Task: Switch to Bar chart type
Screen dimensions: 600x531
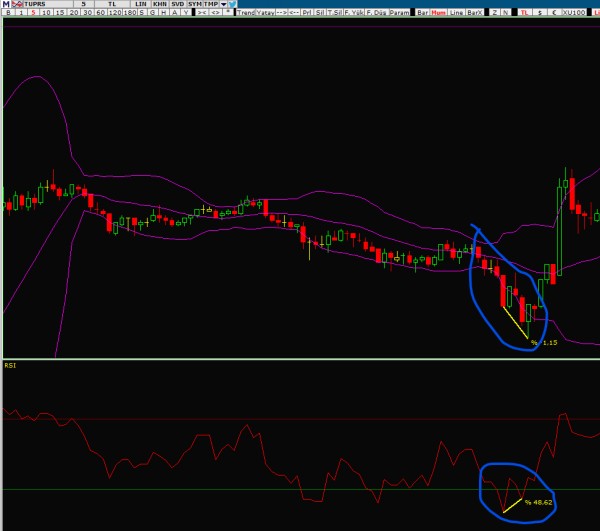Action: (423, 13)
